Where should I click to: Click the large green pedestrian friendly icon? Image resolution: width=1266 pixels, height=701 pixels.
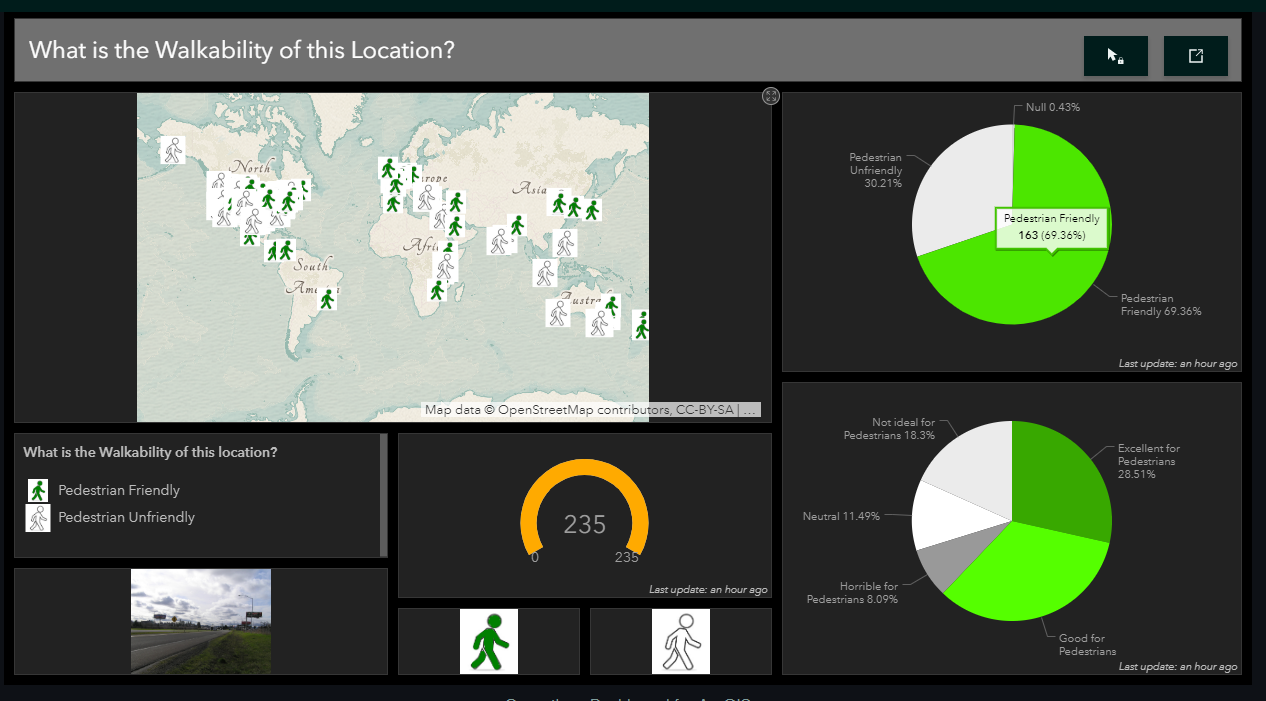pyautogui.click(x=489, y=642)
